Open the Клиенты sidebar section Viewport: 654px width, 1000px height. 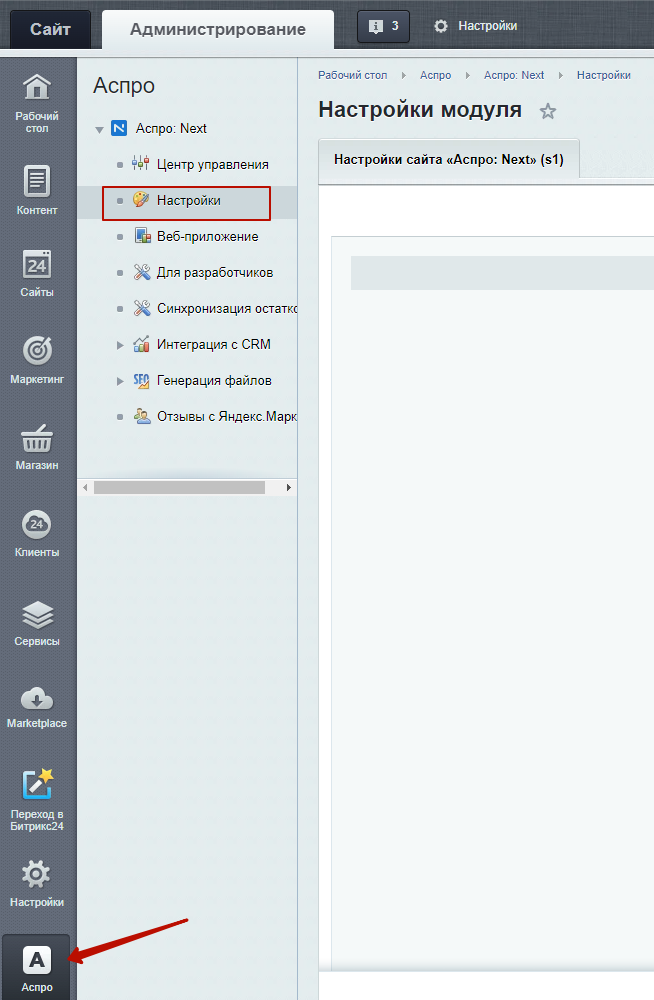(37, 533)
